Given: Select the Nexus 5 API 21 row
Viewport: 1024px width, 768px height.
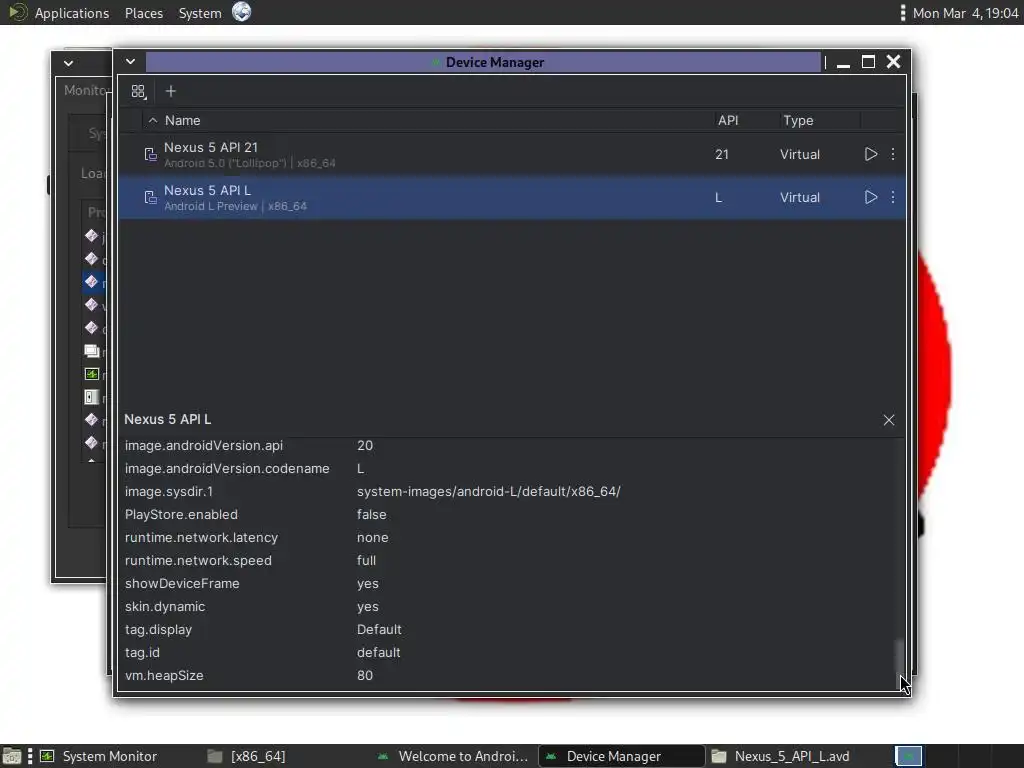Looking at the screenshot, I should [512, 154].
